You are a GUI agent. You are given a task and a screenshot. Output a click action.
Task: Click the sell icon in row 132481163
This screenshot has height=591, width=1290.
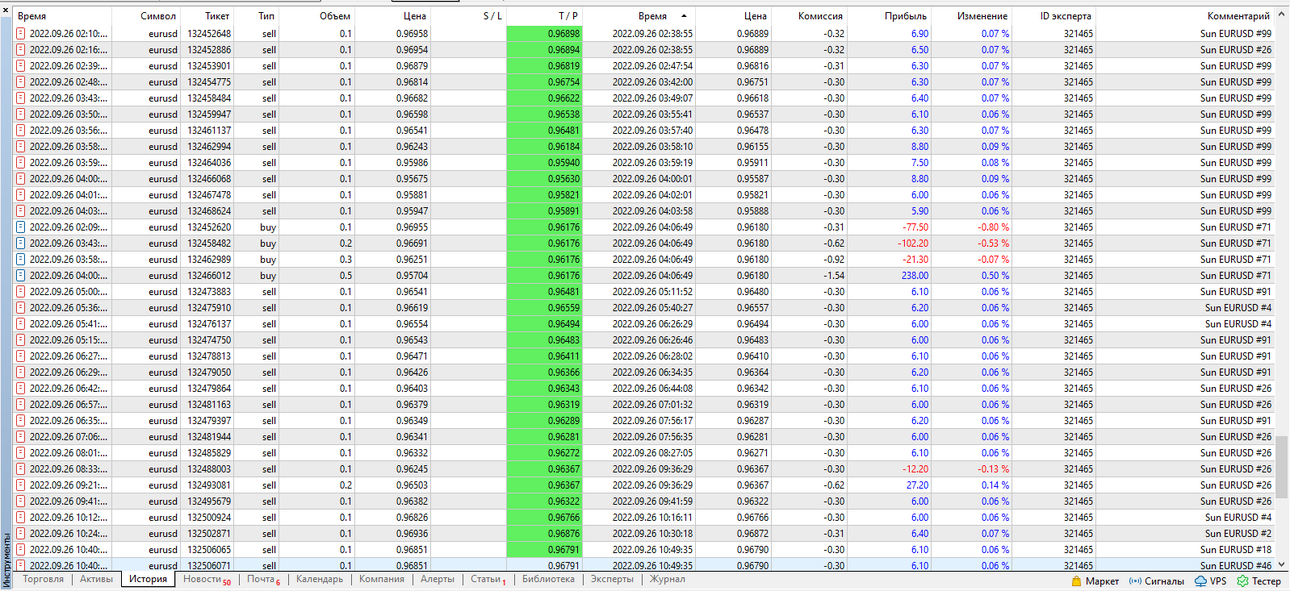(21, 404)
